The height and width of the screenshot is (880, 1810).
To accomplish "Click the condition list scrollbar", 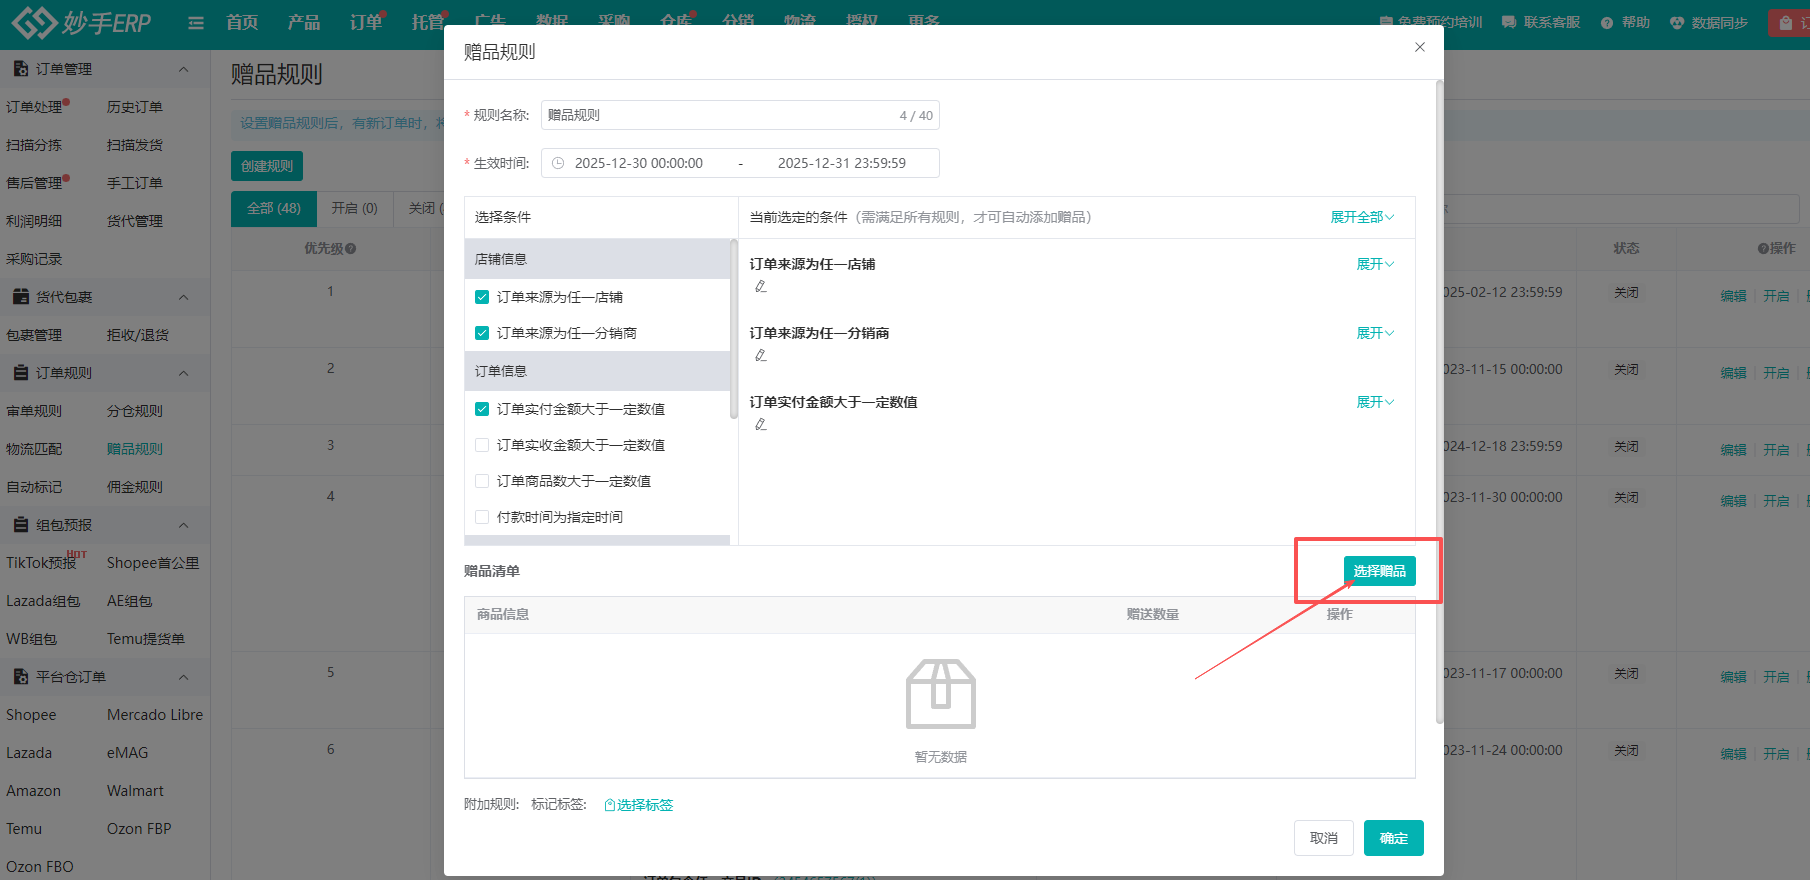I will pos(734,328).
